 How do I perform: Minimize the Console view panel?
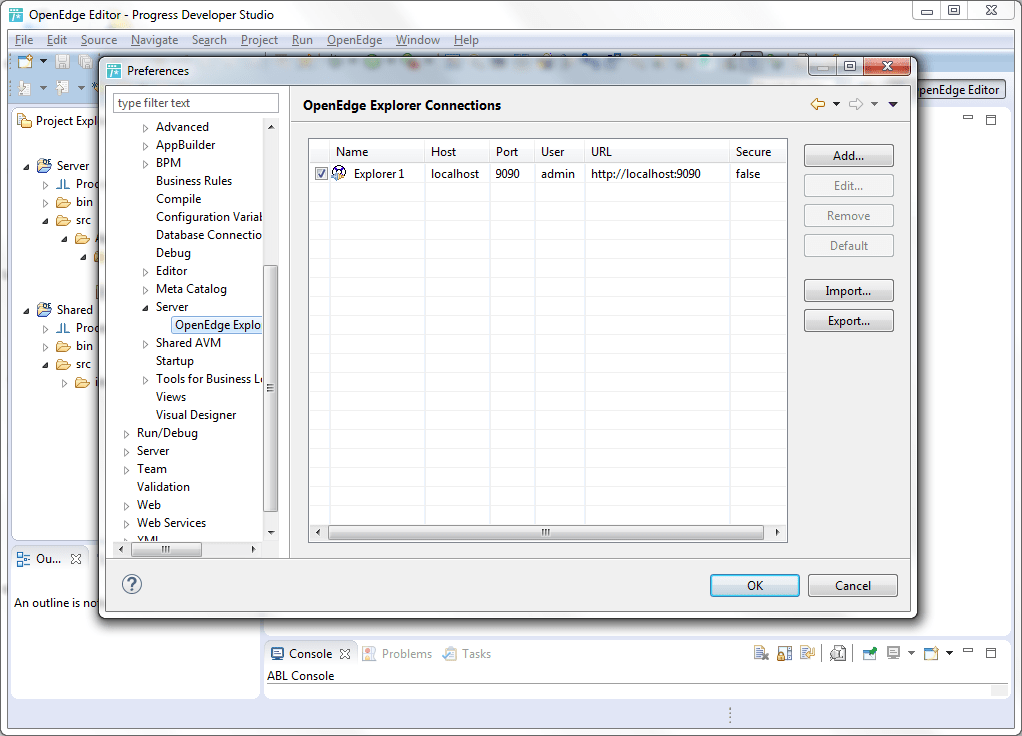tap(968, 651)
